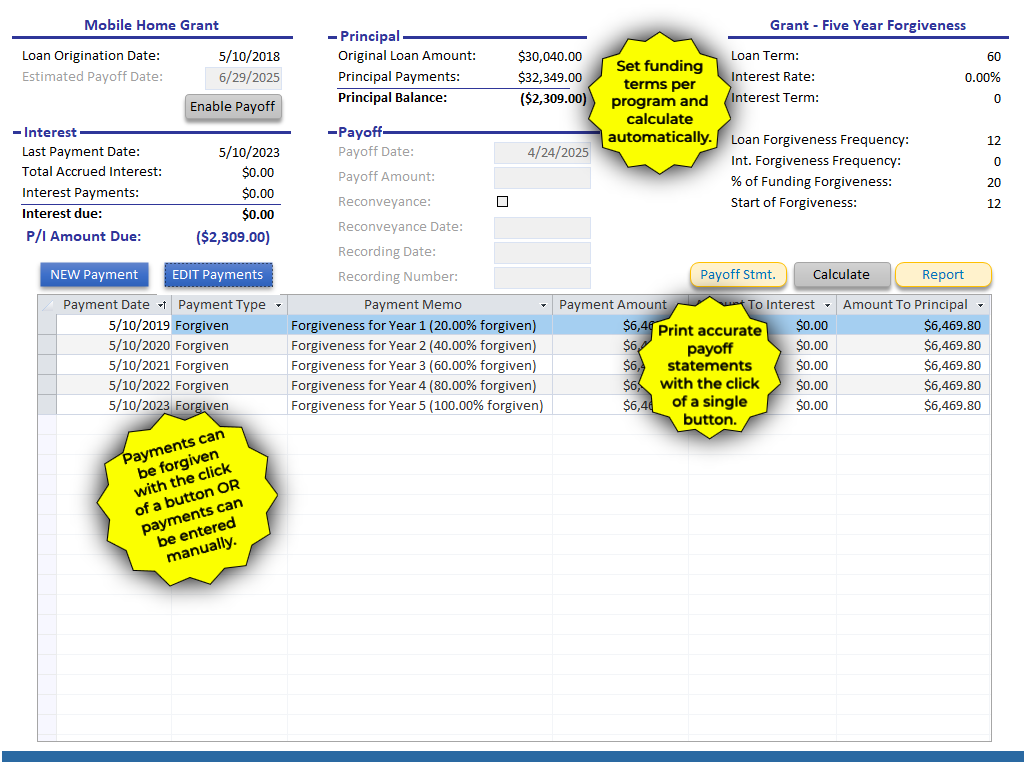Image resolution: width=1027 pixels, height=762 pixels.
Task: Click the Payoff Amount field
Action: click(542, 178)
